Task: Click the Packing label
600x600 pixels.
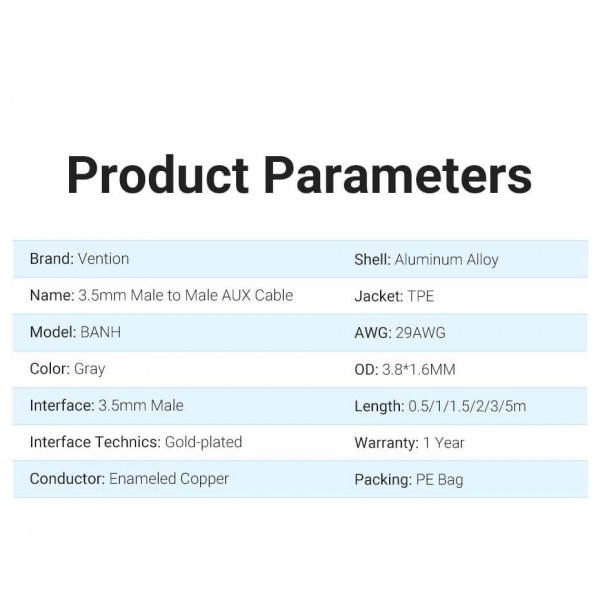Action: tap(382, 480)
